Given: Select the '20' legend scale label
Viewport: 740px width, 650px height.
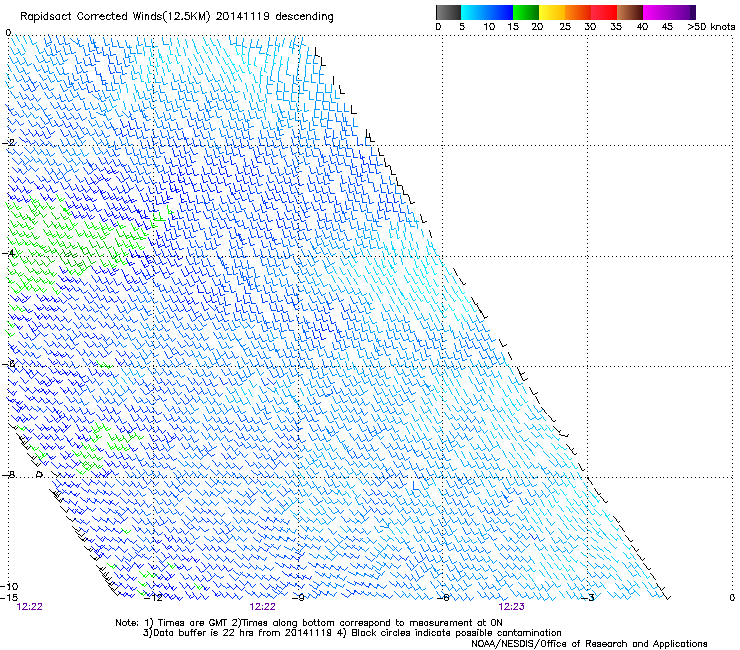Looking at the screenshot, I should click(537, 27).
